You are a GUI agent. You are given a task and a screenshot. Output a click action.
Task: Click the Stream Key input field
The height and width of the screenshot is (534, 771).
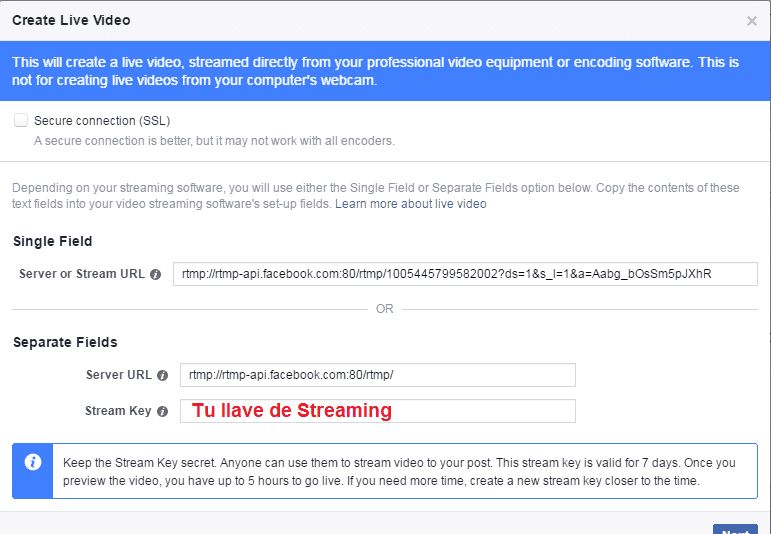pyautogui.click(x=377, y=411)
